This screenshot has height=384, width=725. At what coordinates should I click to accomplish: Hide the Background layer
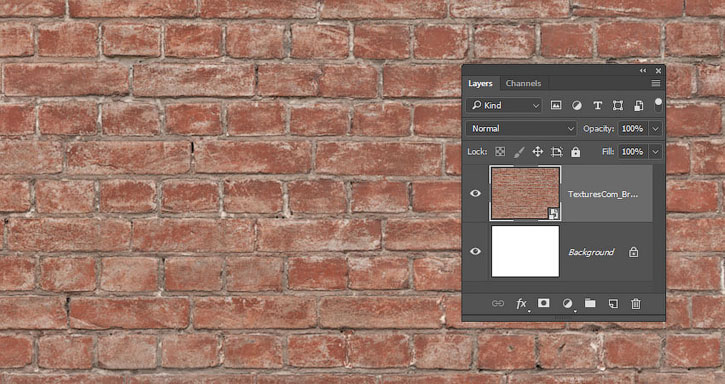click(x=475, y=251)
